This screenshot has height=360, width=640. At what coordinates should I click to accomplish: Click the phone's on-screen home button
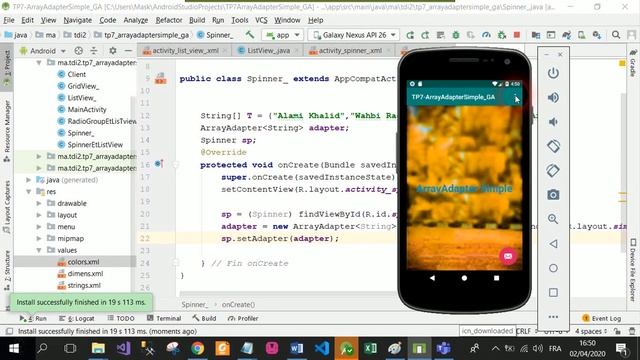[464, 278]
